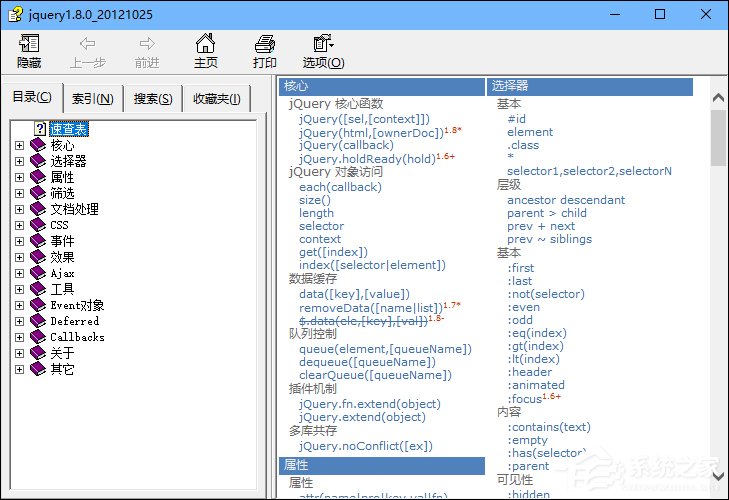The image size is (729, 500).
Task: Click the book icon beside 筛选
Action: (38, 193)
